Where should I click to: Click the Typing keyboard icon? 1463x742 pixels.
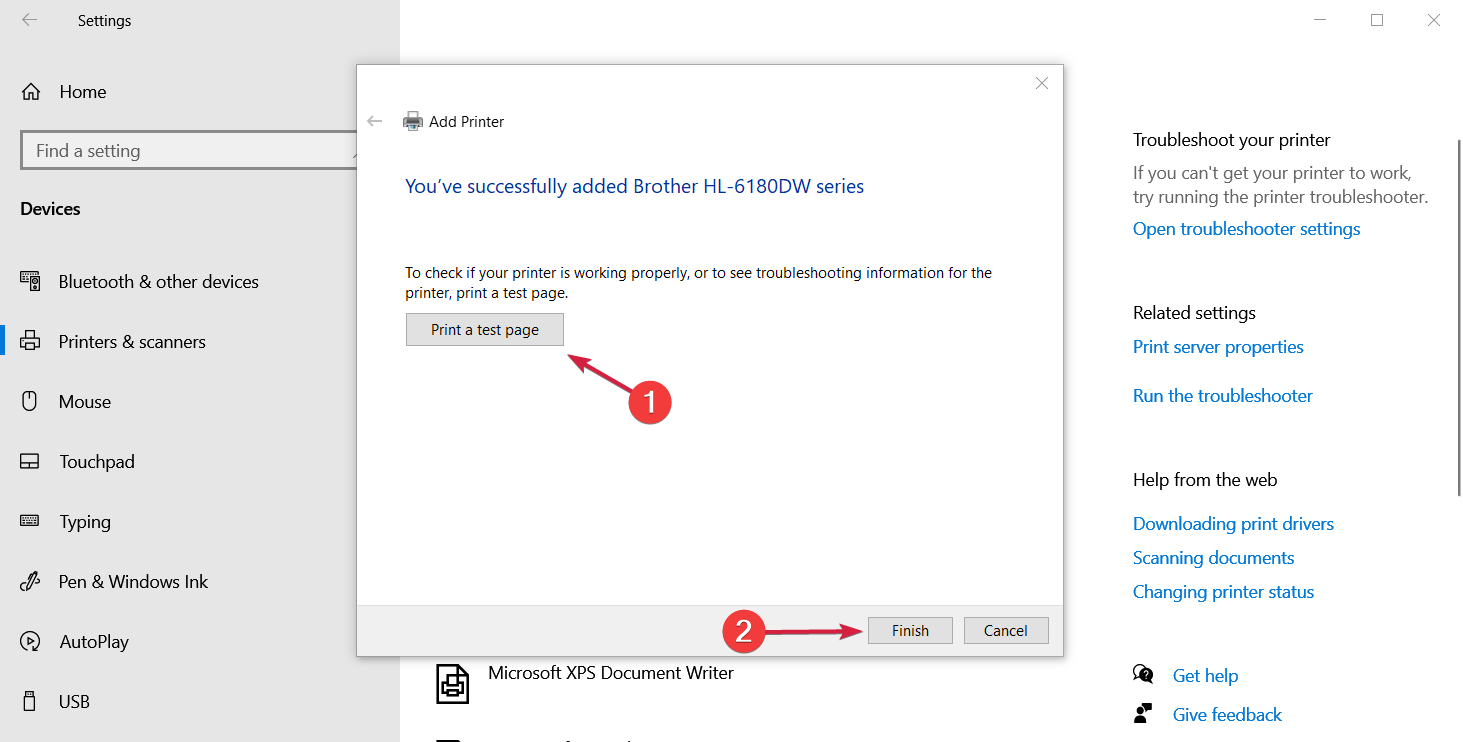coord(30,521)
